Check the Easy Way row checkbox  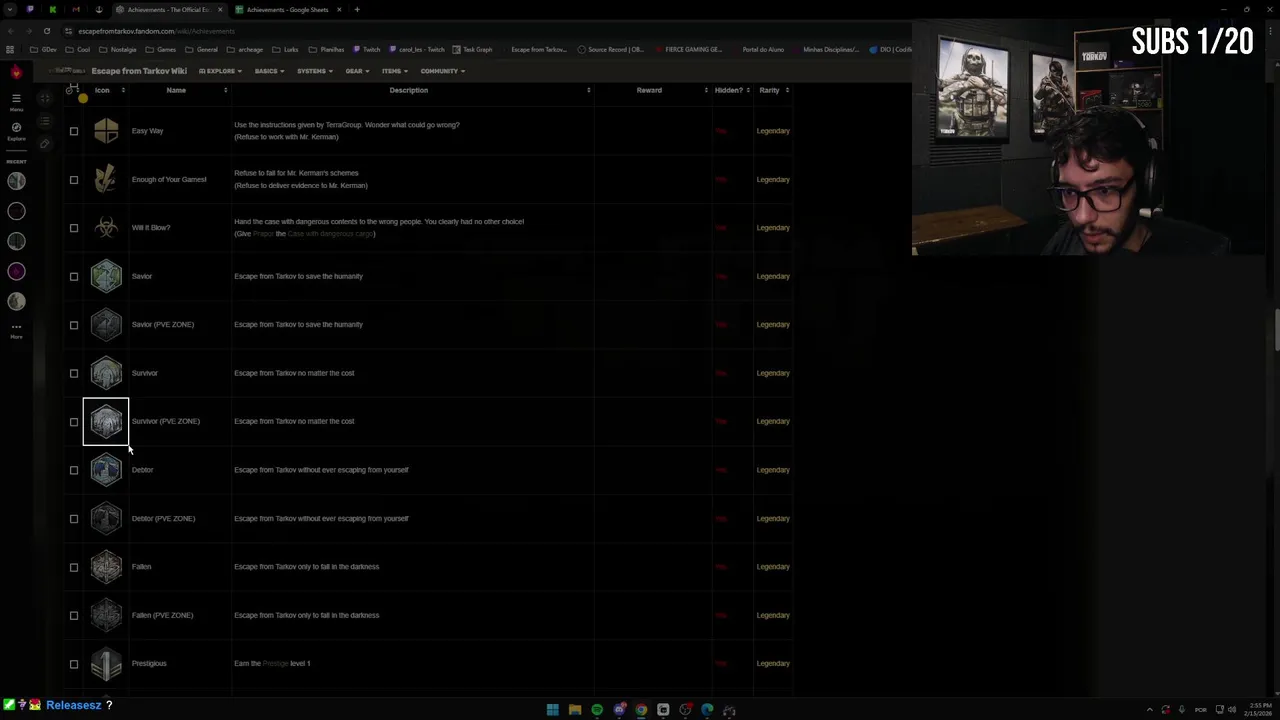(x=74, y=131)
